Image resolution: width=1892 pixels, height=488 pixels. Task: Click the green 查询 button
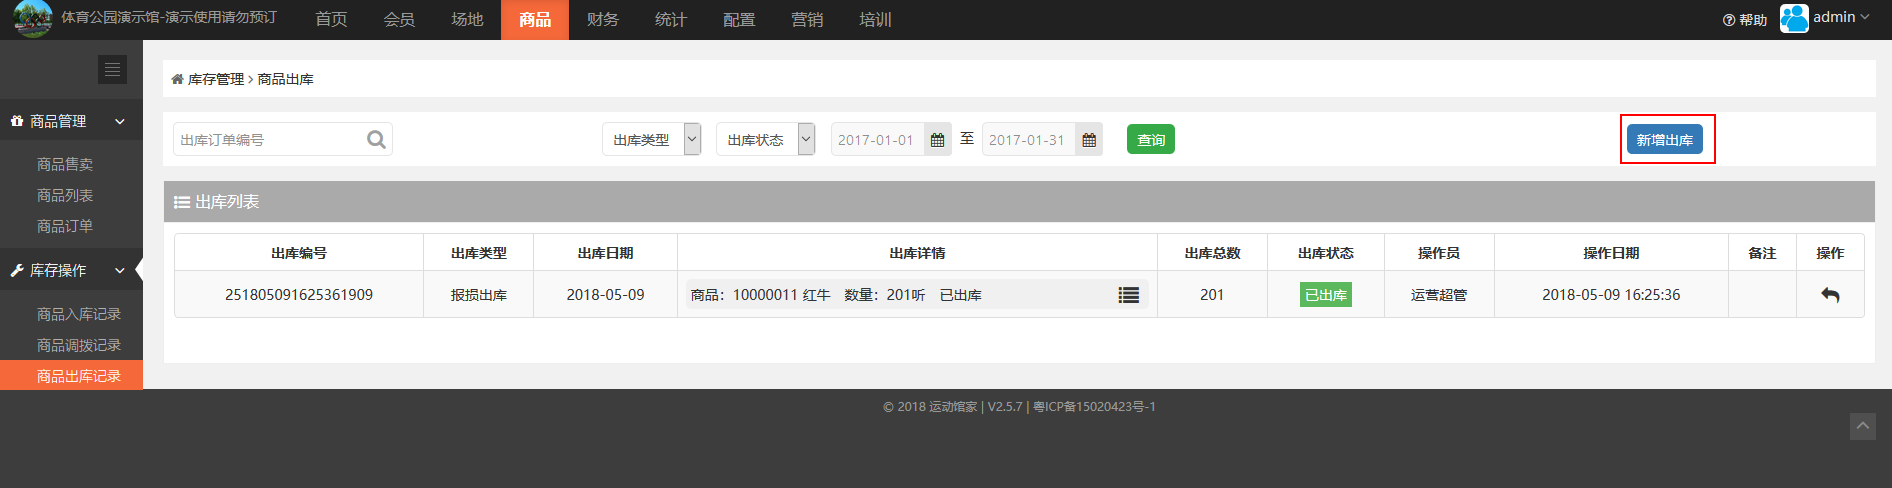1150,140
